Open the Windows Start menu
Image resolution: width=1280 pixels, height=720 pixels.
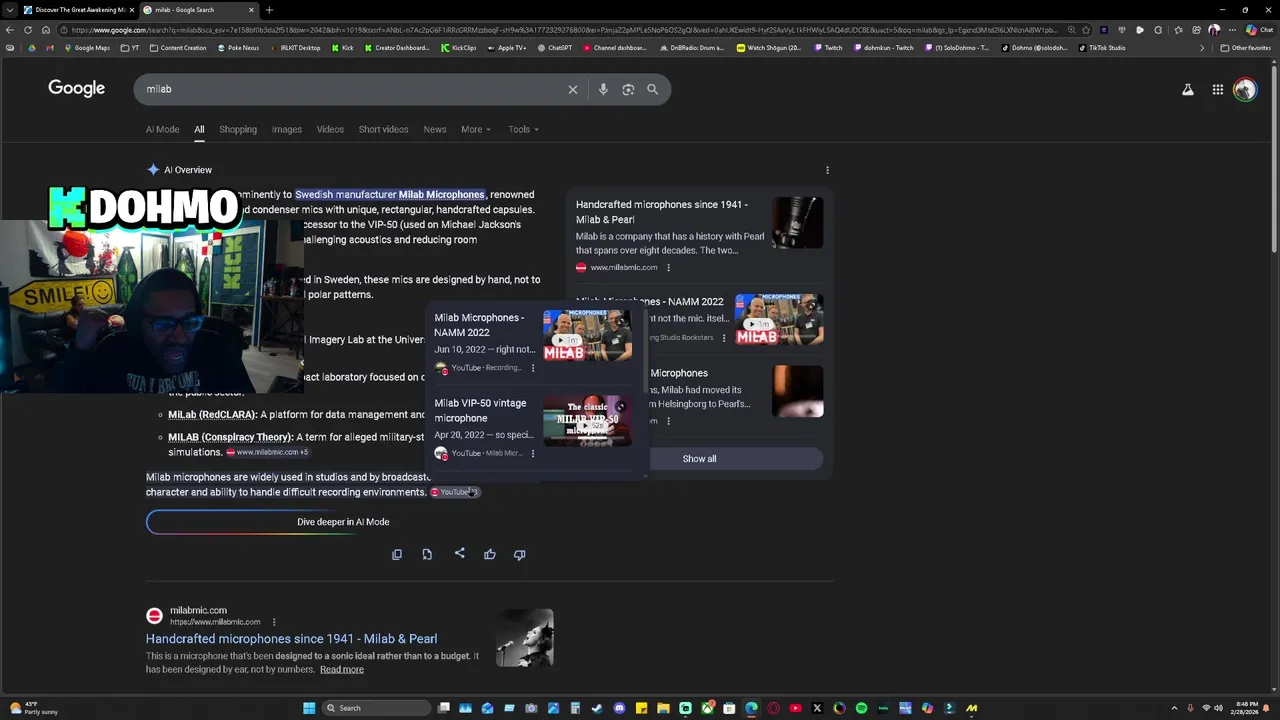pos(309,708)
